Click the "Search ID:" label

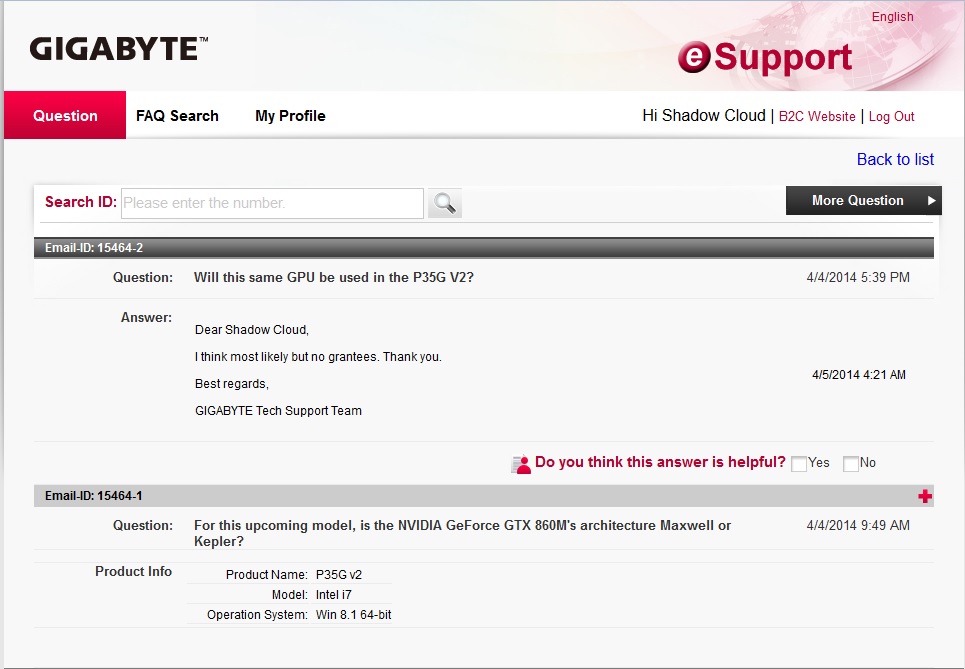[x=81, y=202]
